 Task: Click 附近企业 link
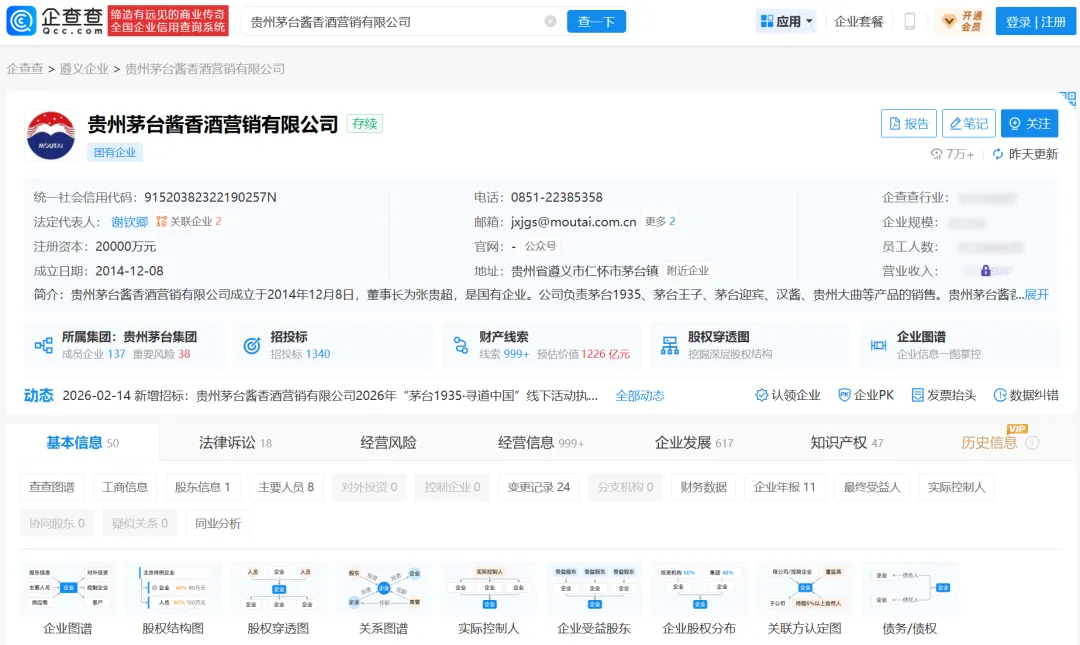(x=687, y=271)
